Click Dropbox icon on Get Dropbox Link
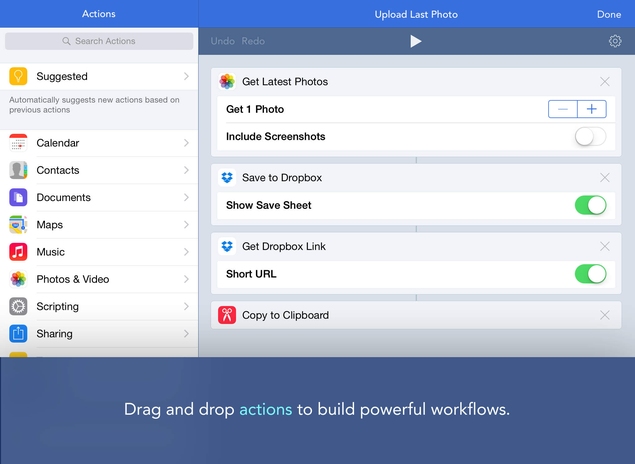 (x=227, y=246)
